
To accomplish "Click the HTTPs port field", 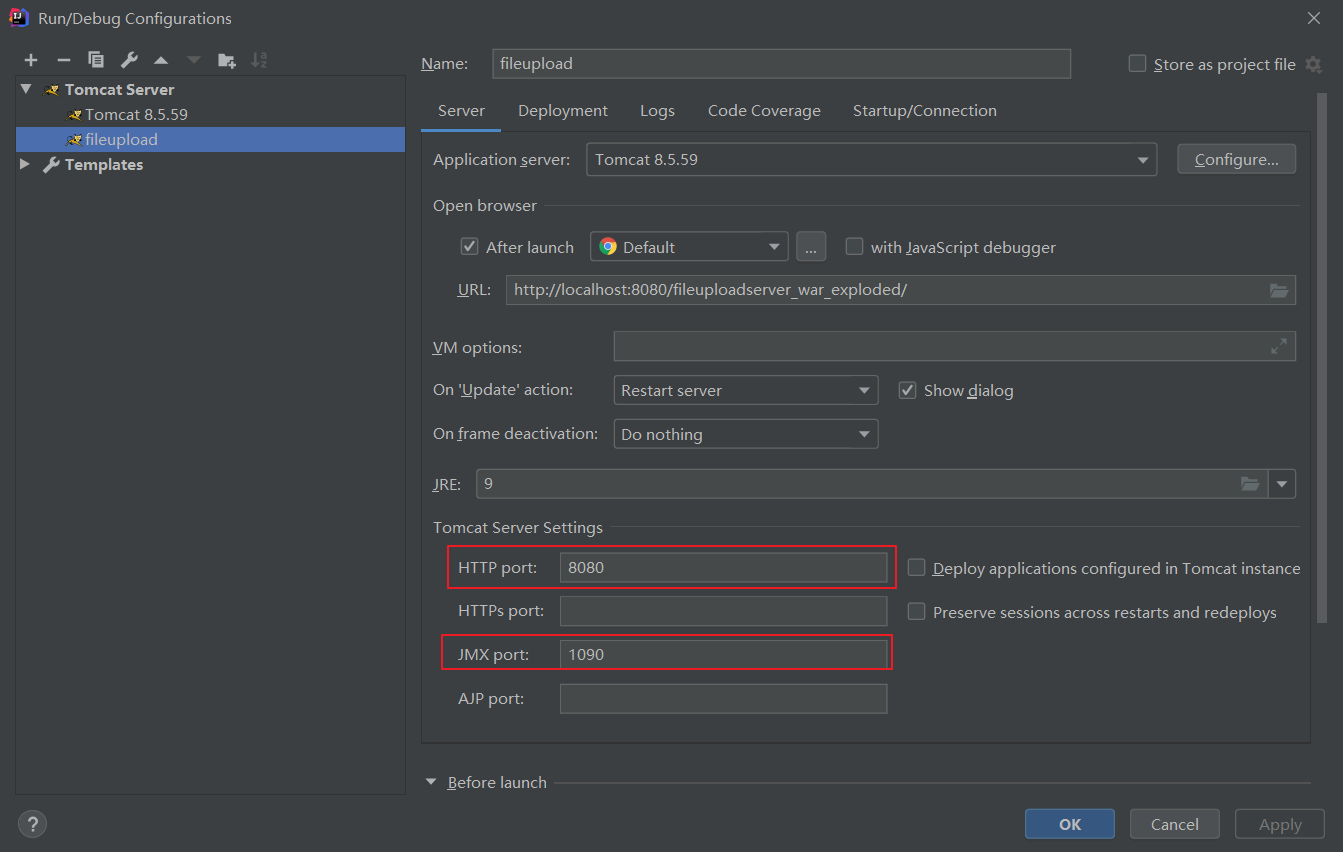I will (x=724, y=611).
